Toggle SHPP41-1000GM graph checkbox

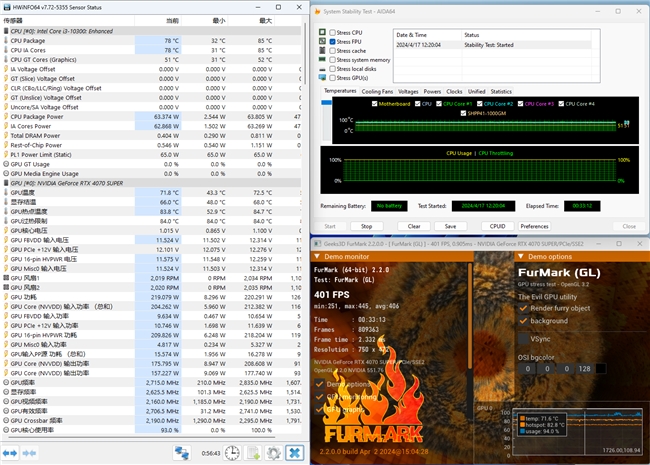[x=463, y=113]
